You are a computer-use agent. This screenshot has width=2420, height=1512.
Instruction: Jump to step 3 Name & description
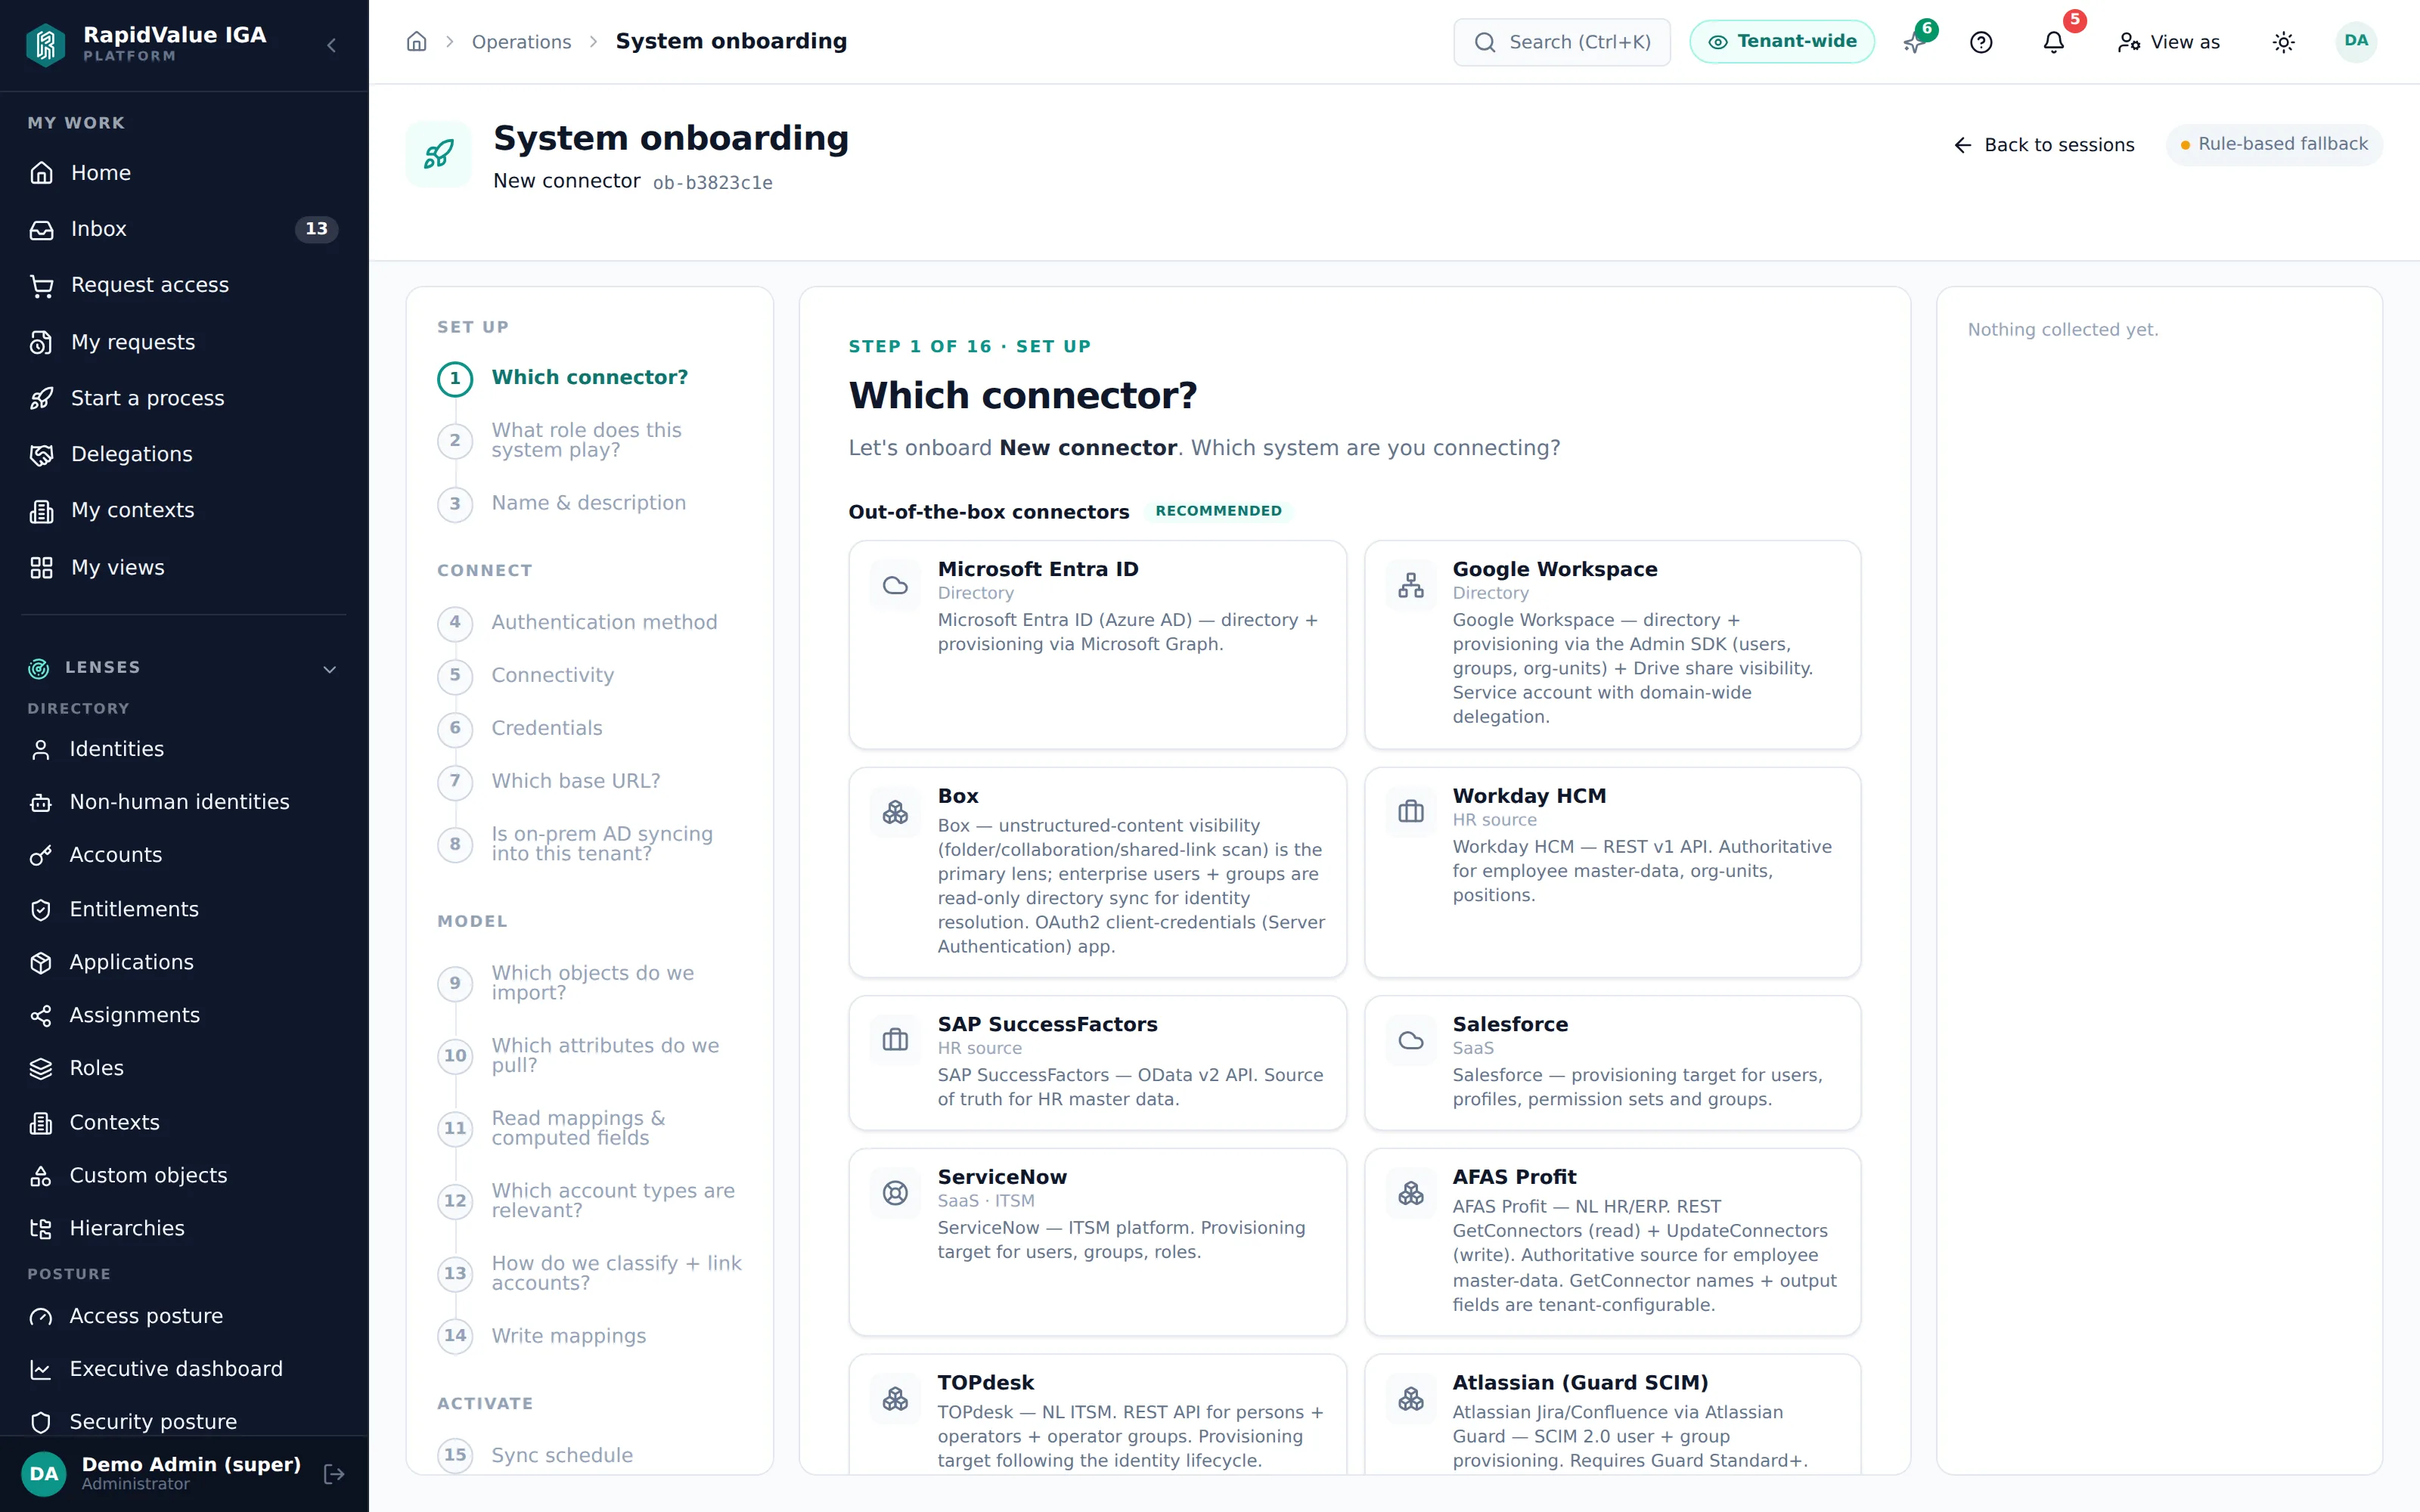[x=589, y=504]
